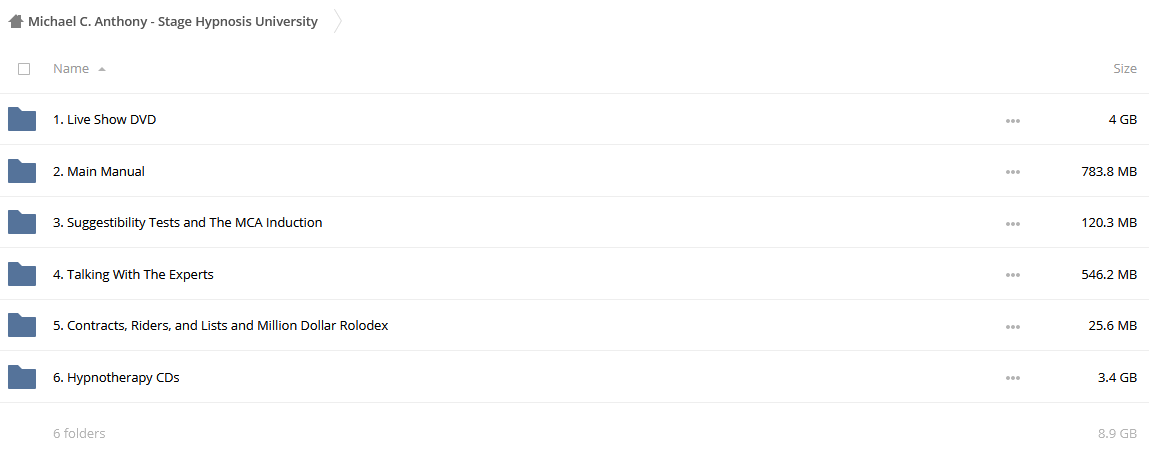Open the Live Show DVD folder icon
The width and height of the screenshot is (1149, 452).
(x=22, y=119)
